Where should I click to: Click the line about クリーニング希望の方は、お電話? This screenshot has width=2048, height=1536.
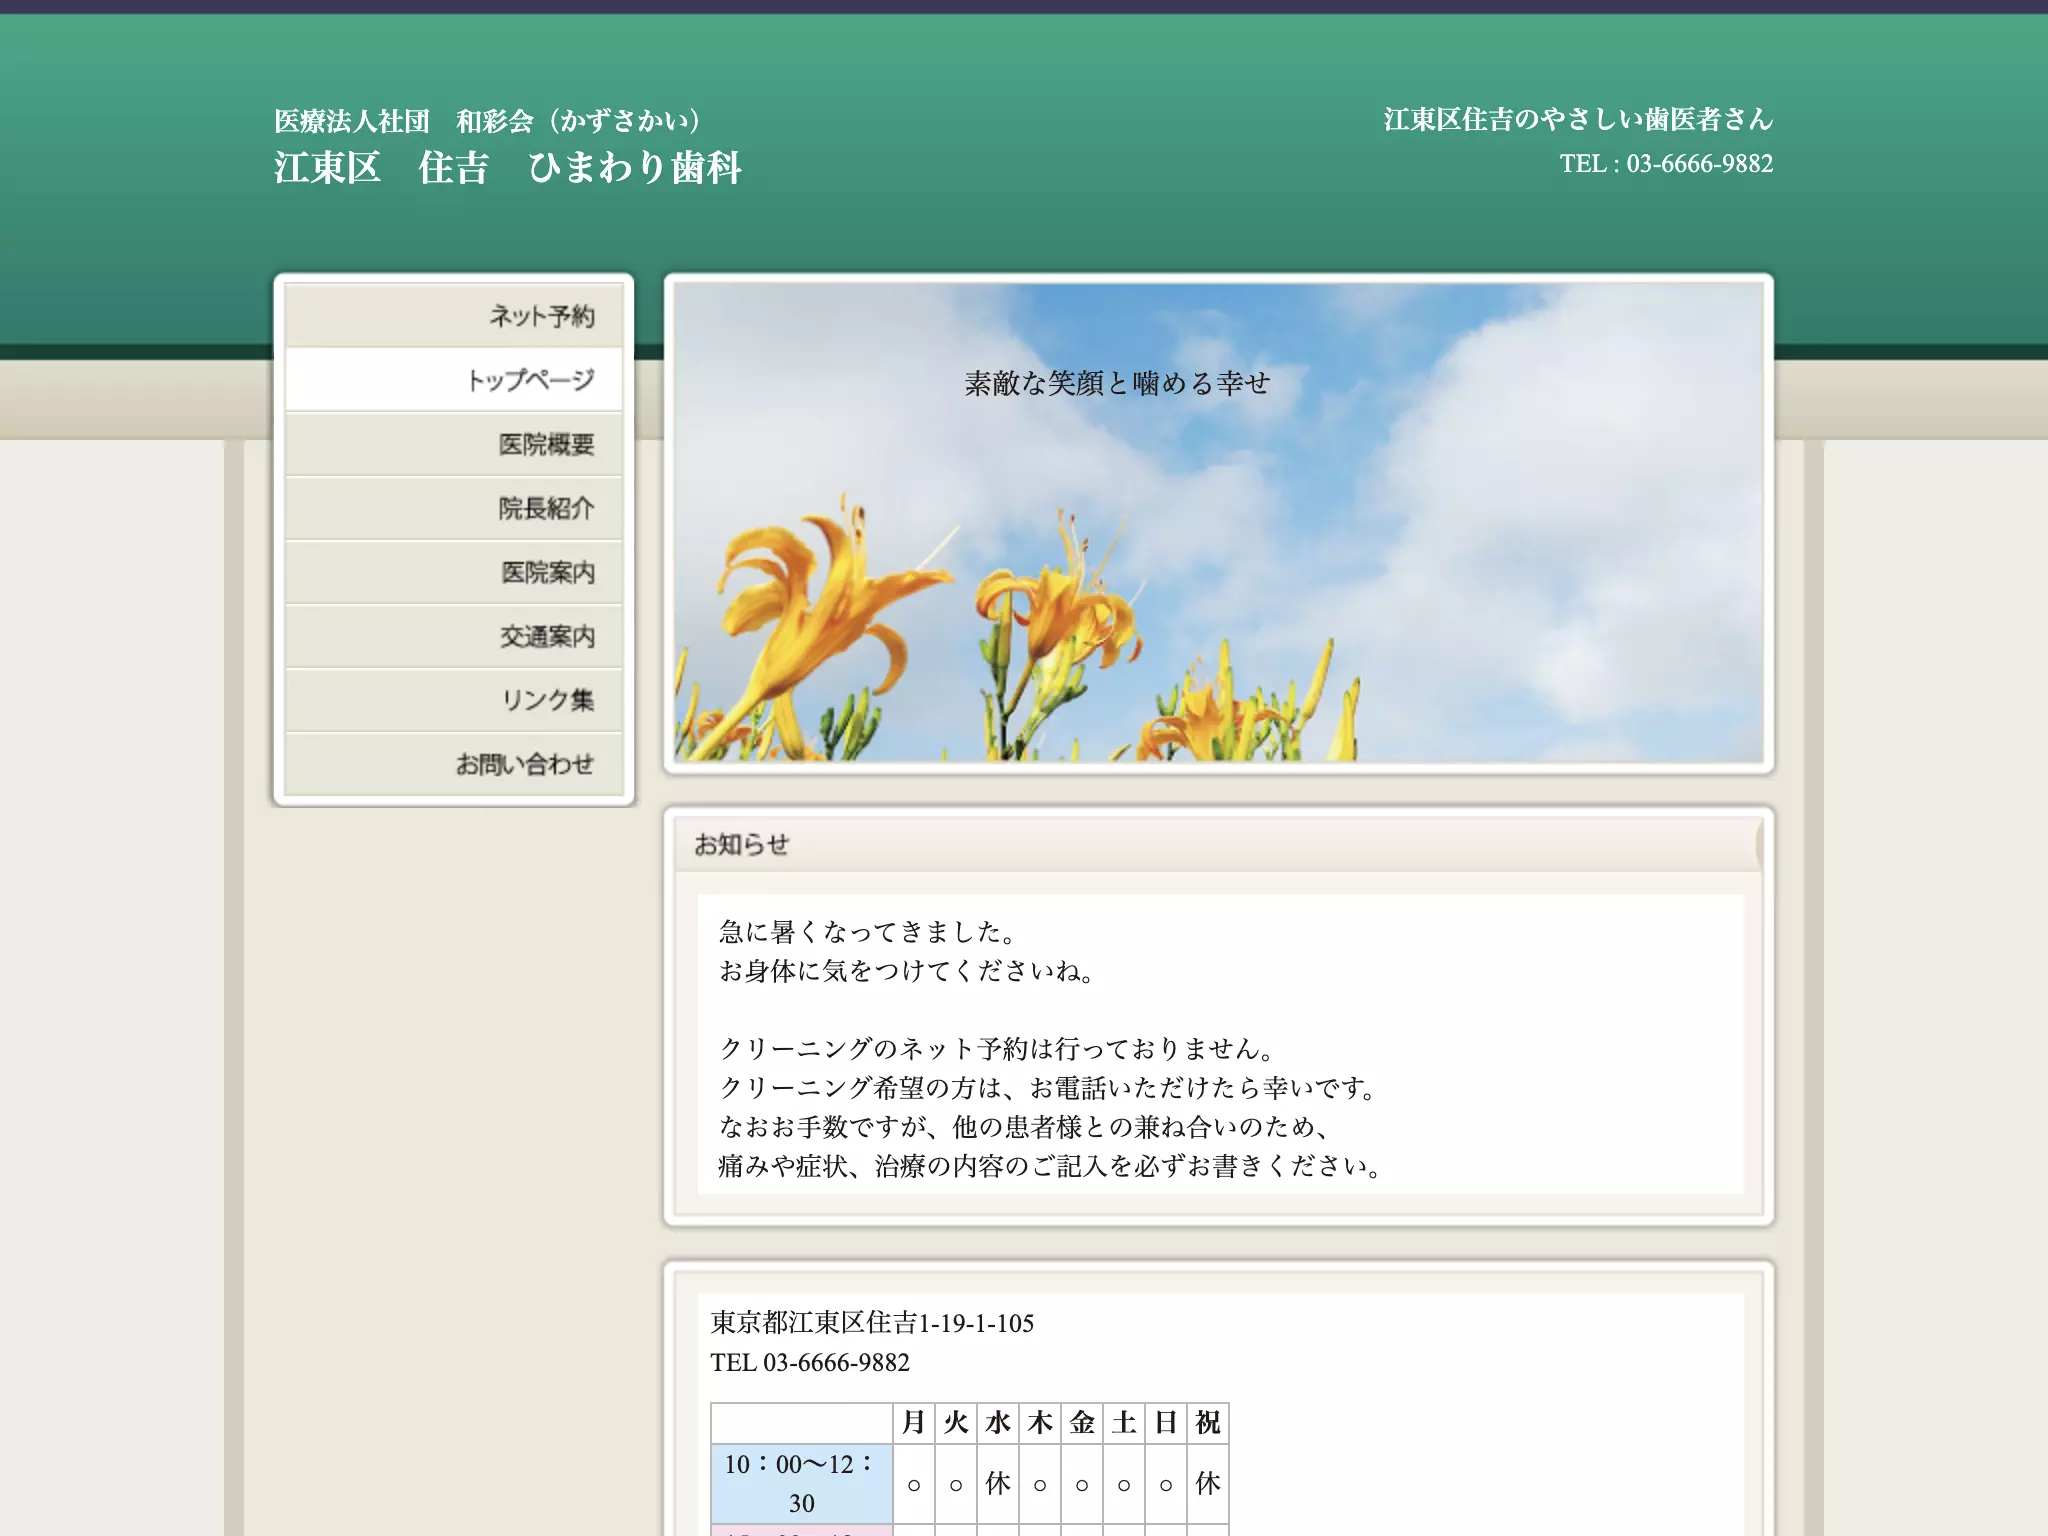(1049, 1088)
